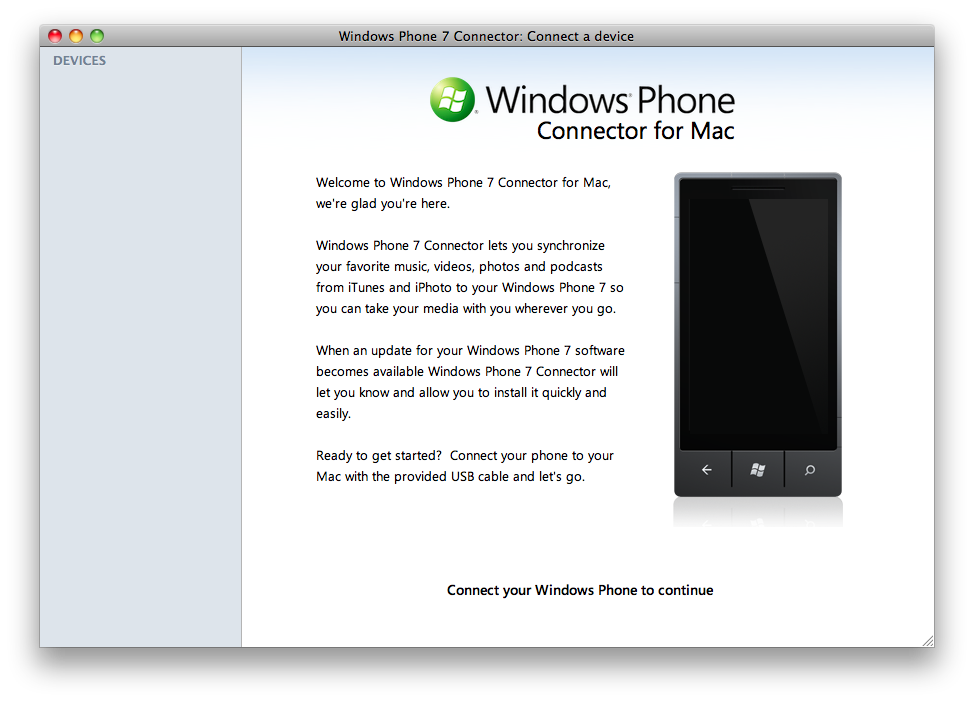Click the green Windows Phone logo orb
This screenshot has height=702, width=974.
452,99
